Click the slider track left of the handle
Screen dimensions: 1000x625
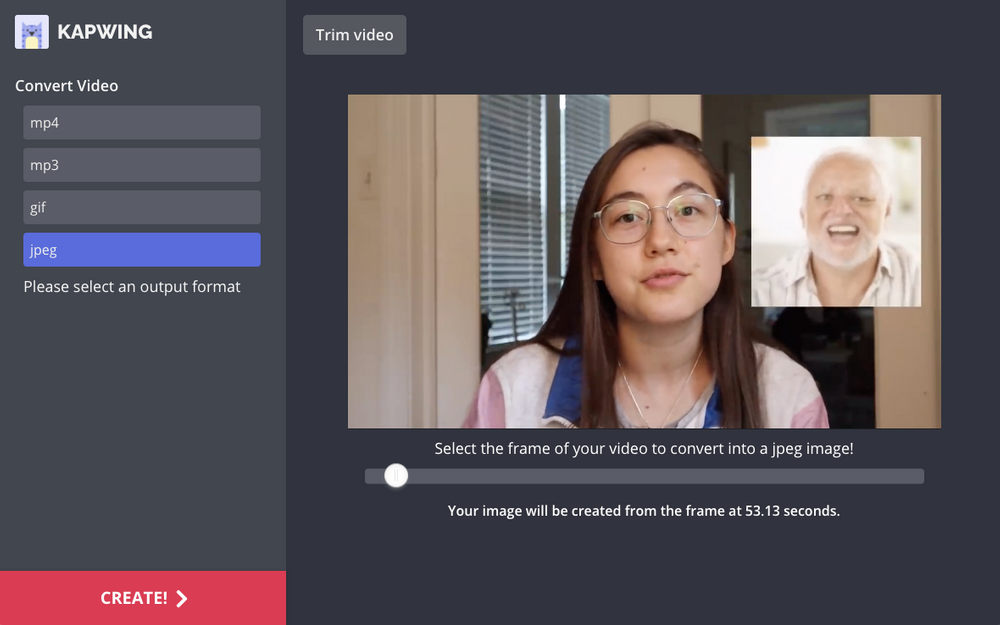click(x=374, y=476)
